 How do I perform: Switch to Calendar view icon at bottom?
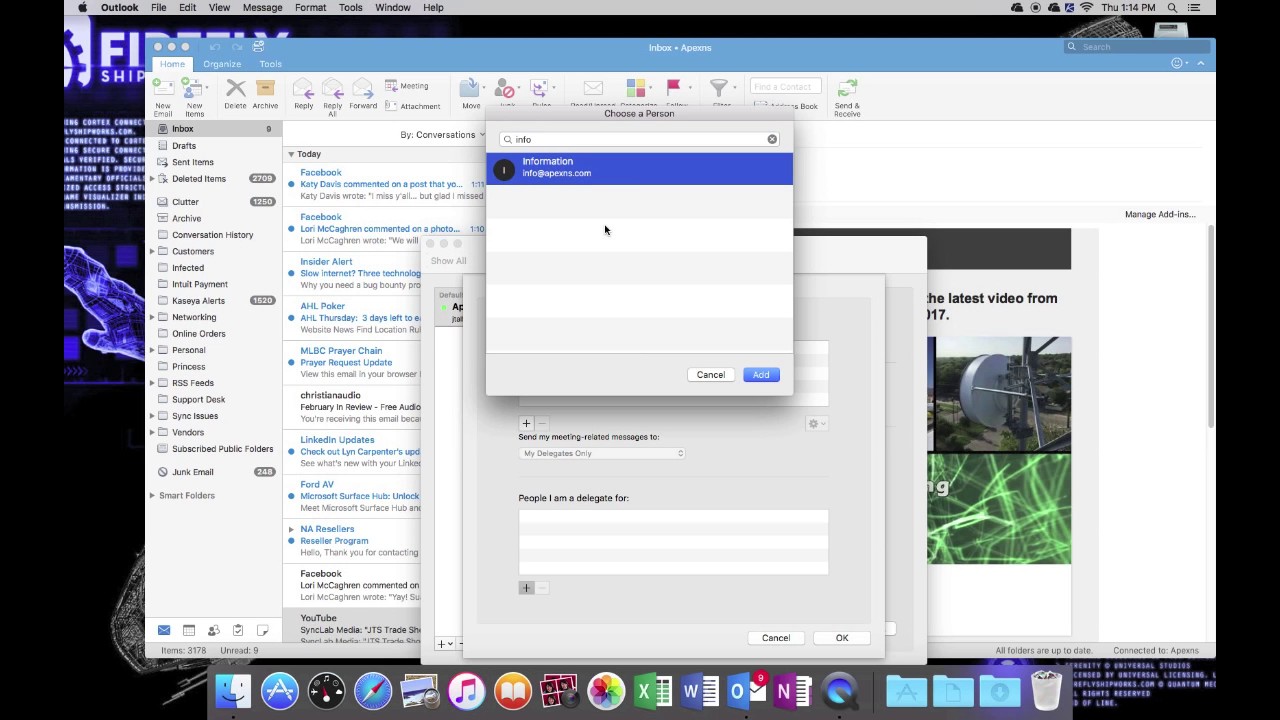(x=188, y=630)
